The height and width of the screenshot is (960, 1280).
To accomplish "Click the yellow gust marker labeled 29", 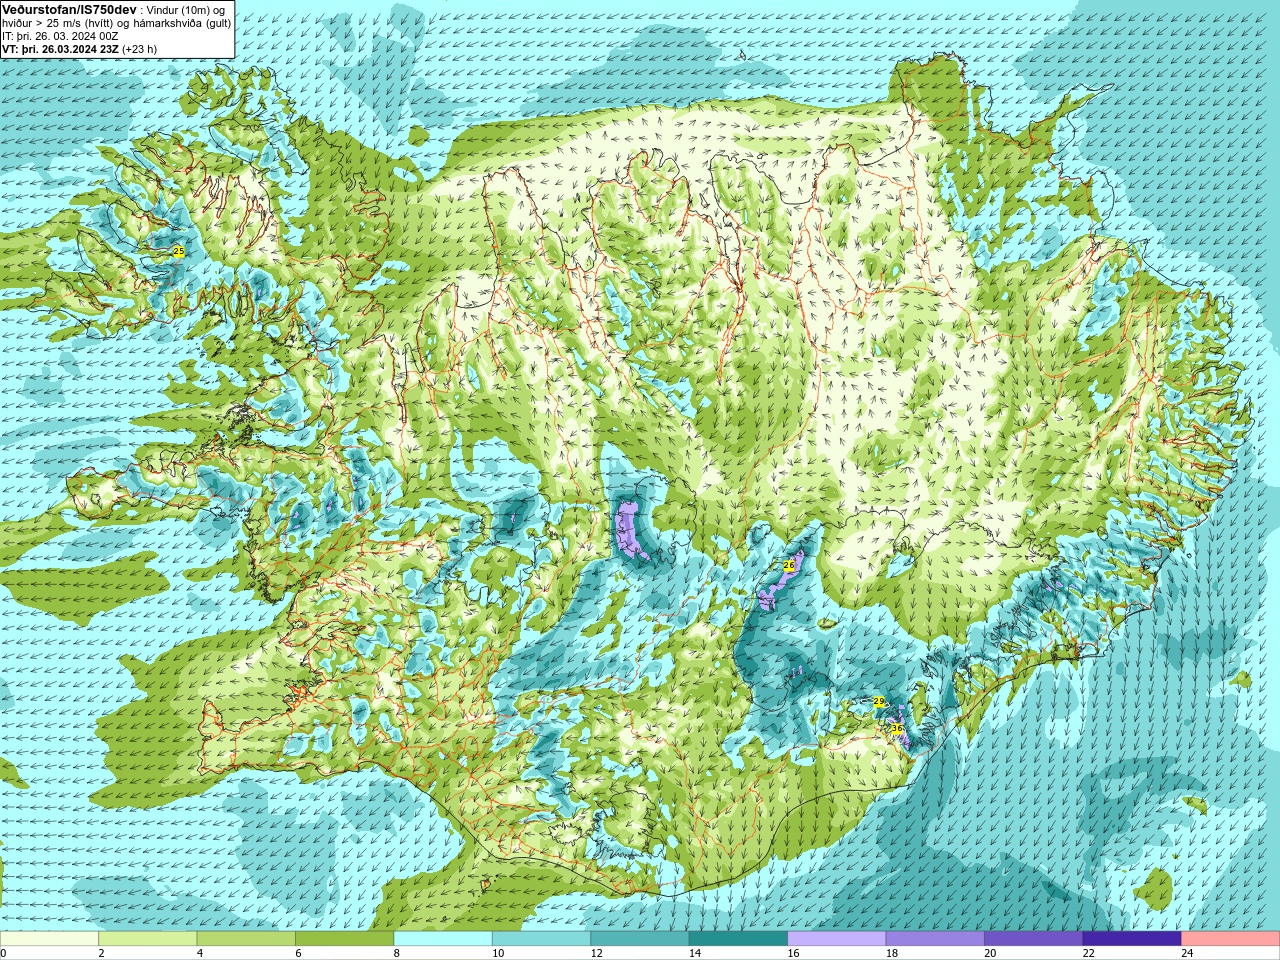I will [x=879, y=702].
